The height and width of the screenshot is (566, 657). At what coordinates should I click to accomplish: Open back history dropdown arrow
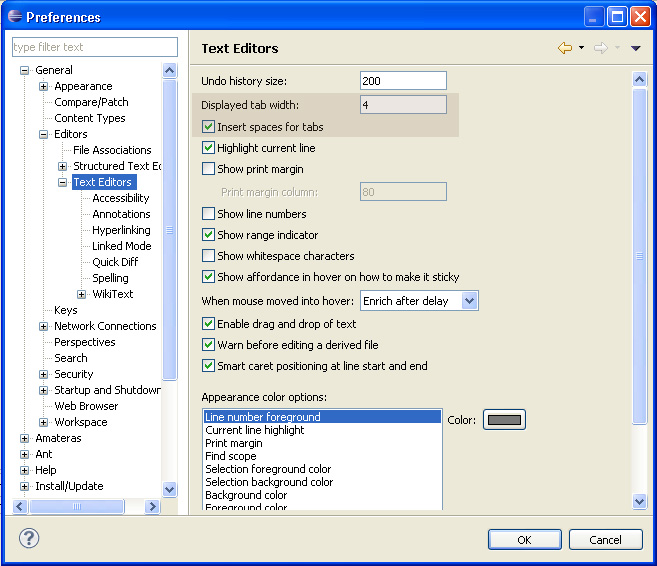[581, 48]
